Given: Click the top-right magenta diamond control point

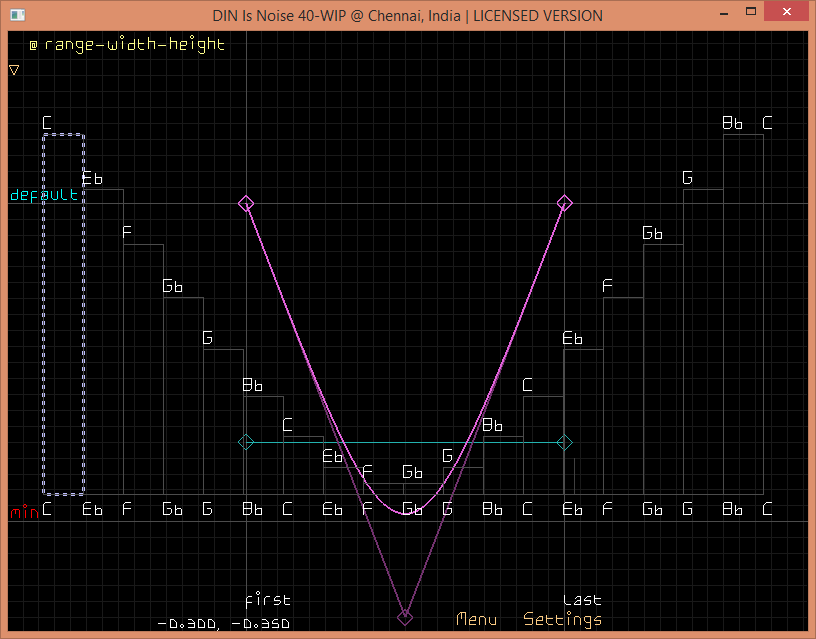Looking at the screenshot, I should pos(565,203).
